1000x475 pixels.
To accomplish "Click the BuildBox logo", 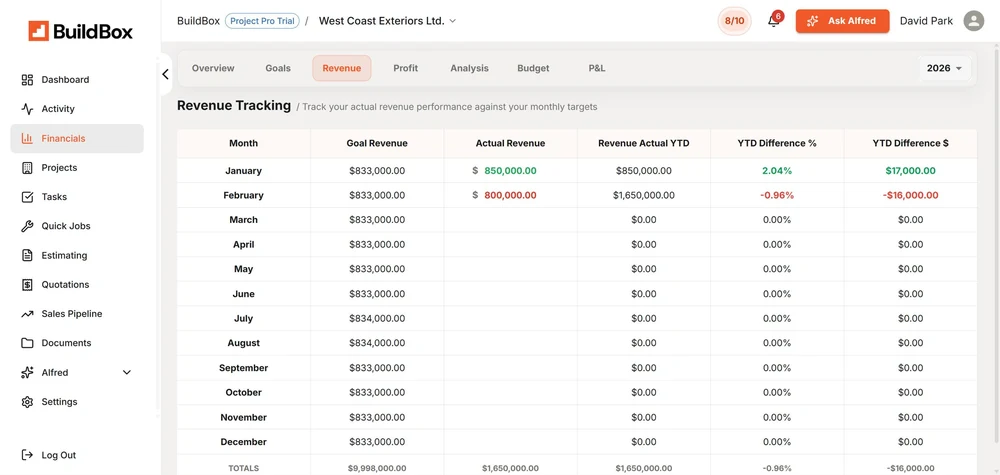I will (x=80, y=31).
